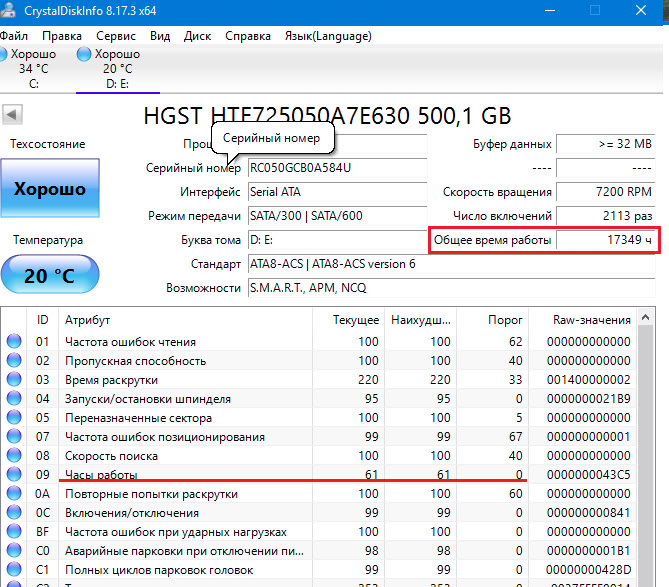This screenshot has width=669, height=587.
Task: Click raw value 001400000002
Action: point(588,379)
